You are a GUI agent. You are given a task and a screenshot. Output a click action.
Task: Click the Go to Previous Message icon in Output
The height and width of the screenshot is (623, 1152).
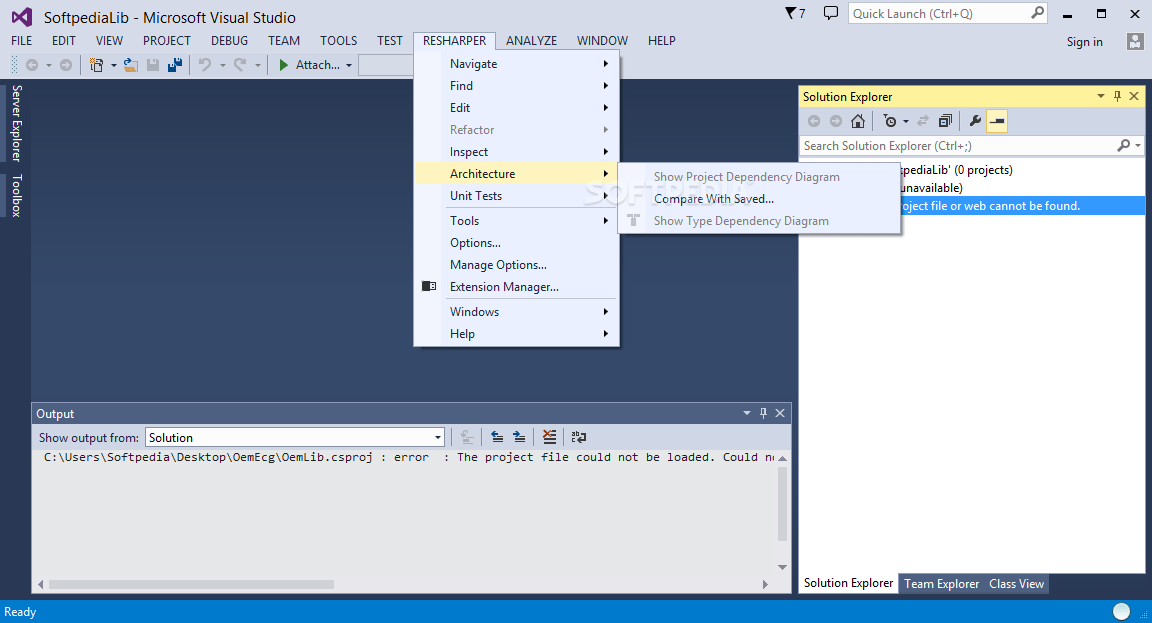coord(497,437)
